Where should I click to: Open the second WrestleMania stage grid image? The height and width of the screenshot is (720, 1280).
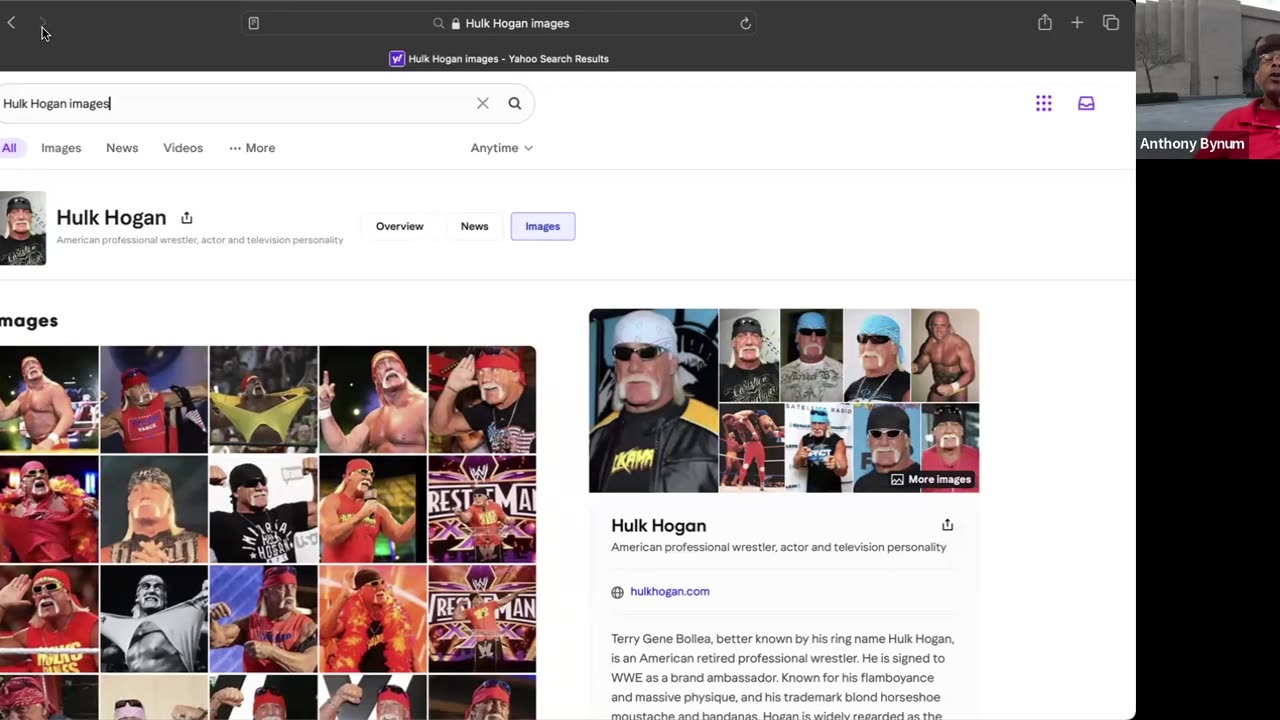click(482, 619)
